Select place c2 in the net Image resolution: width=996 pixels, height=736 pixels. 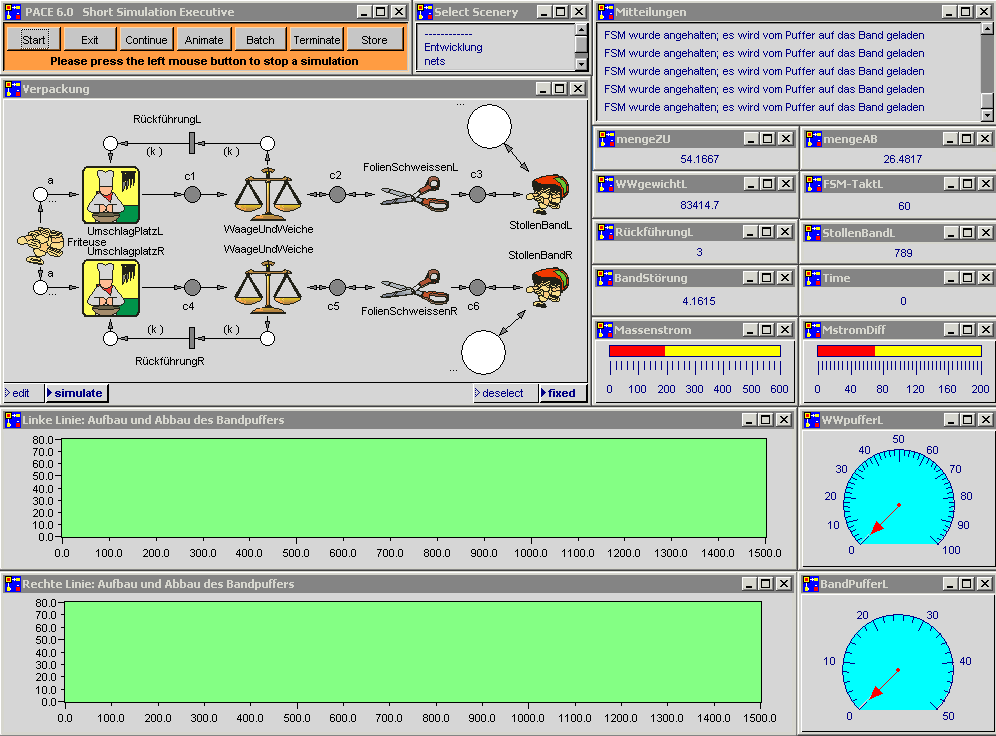coord(337,194)
